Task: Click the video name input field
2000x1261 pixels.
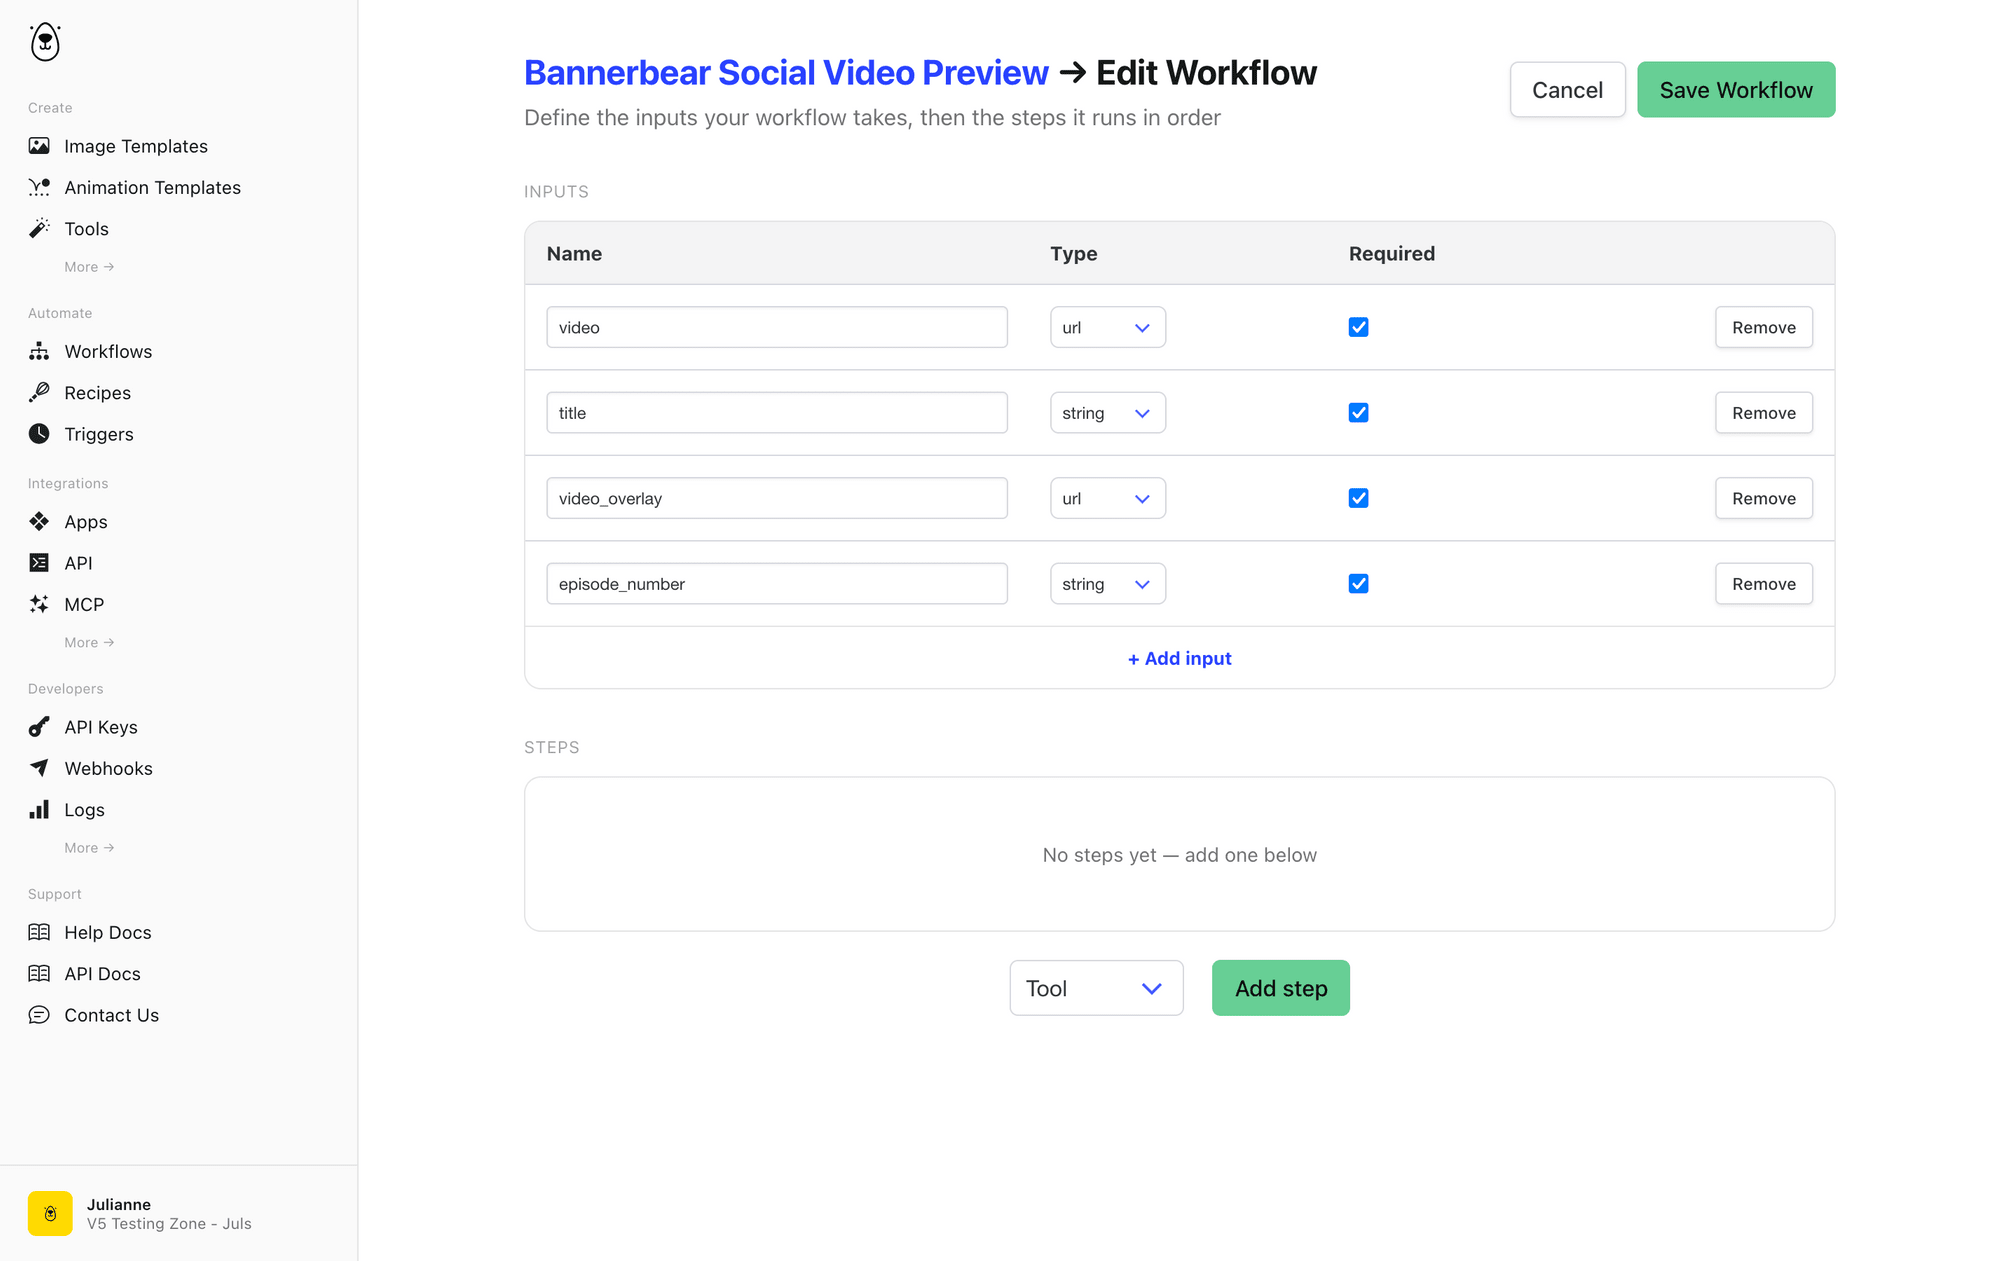Action: [776, 327]
